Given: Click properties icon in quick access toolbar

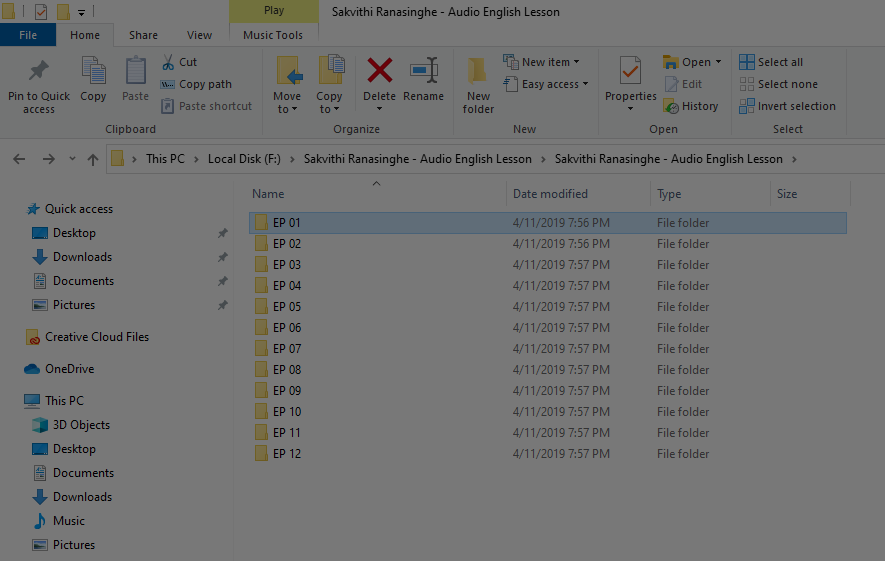Looking at the screenshot, I should pos(41,11).
